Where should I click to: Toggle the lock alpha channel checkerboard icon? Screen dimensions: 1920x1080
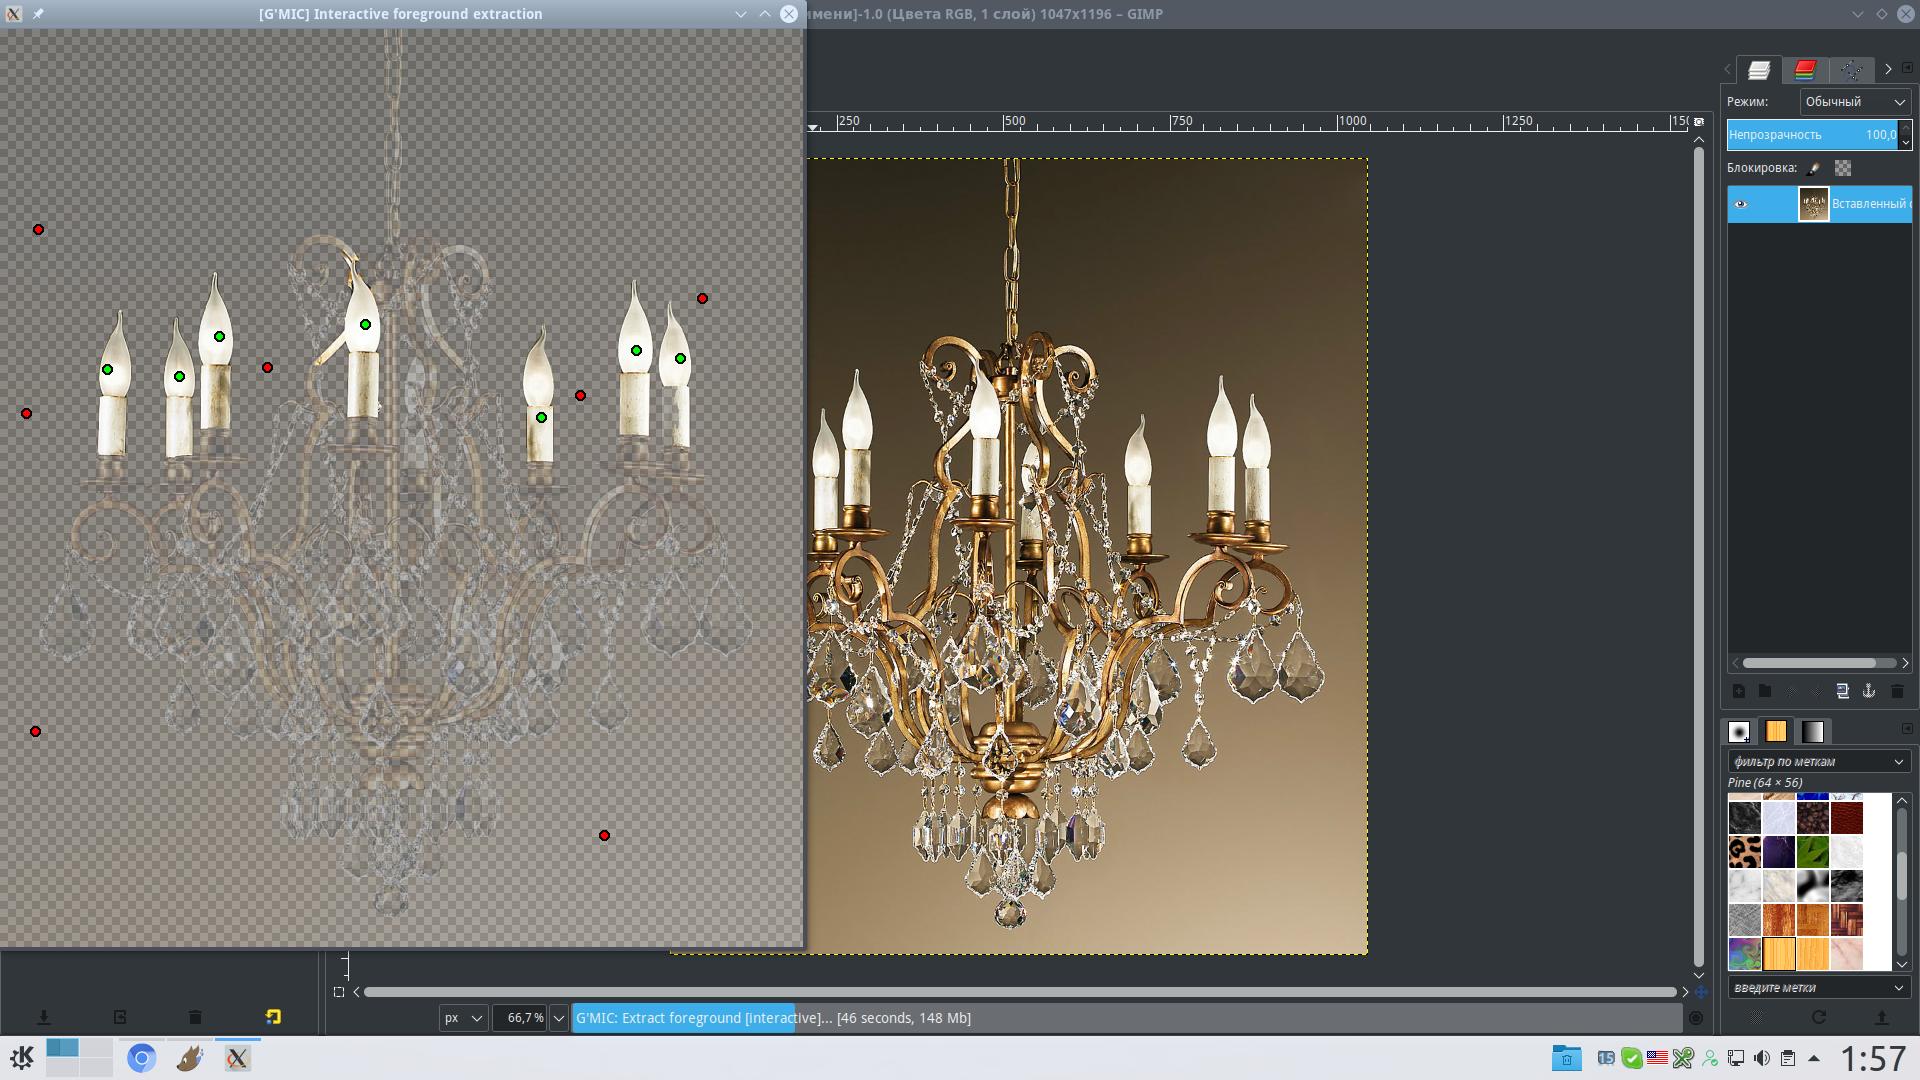coord(1843,168)
